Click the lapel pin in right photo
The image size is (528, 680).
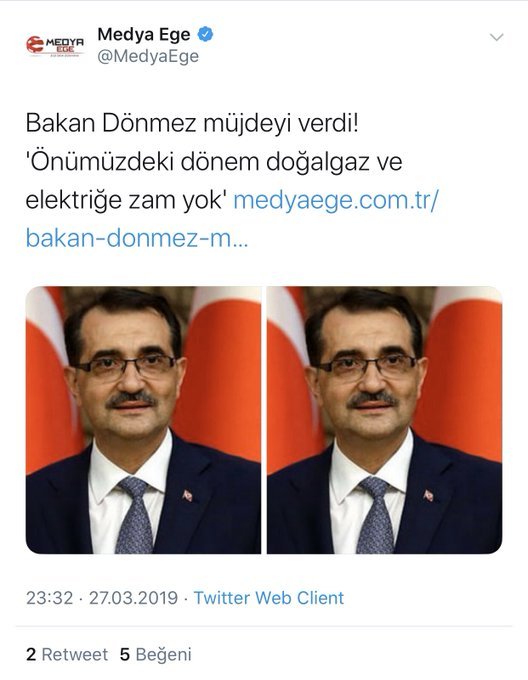point(428,495)
